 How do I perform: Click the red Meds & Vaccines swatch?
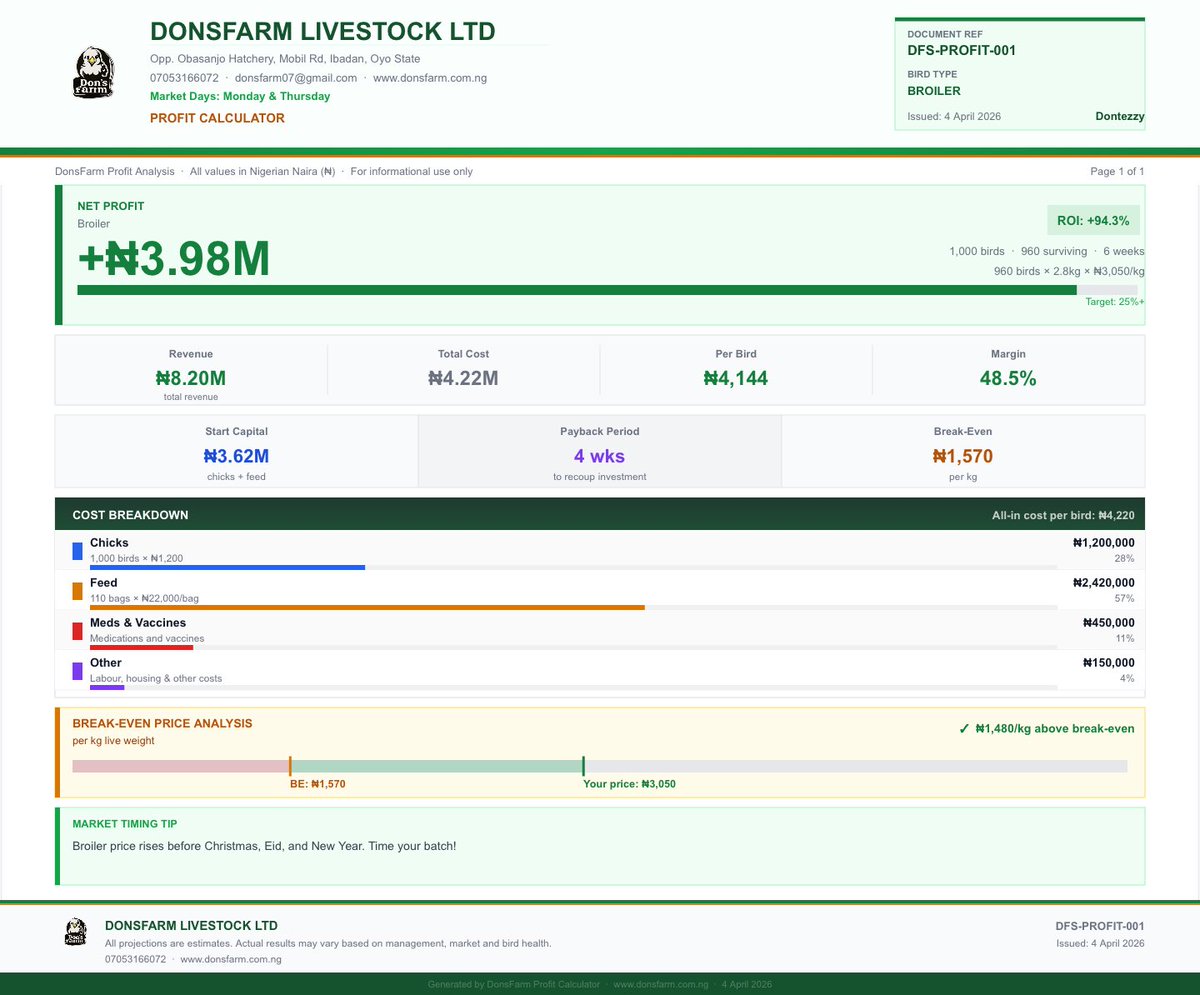[x=77, y=631]
